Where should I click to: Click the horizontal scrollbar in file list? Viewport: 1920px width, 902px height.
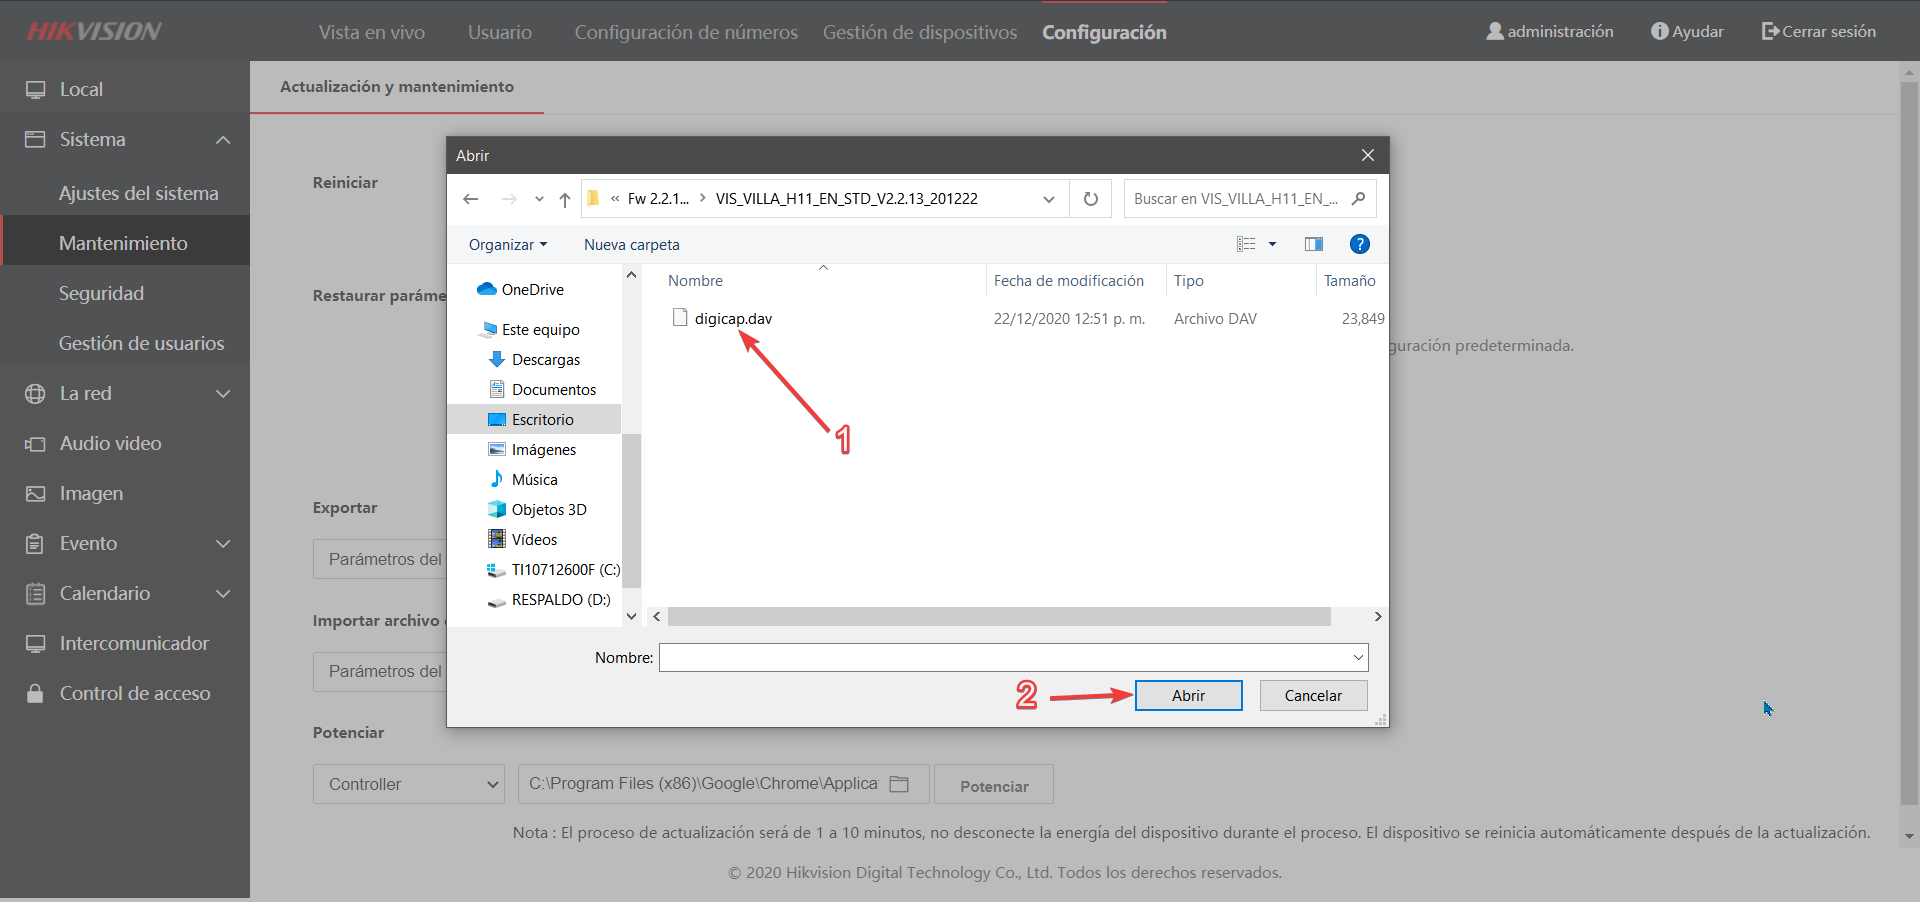[999, 617]
